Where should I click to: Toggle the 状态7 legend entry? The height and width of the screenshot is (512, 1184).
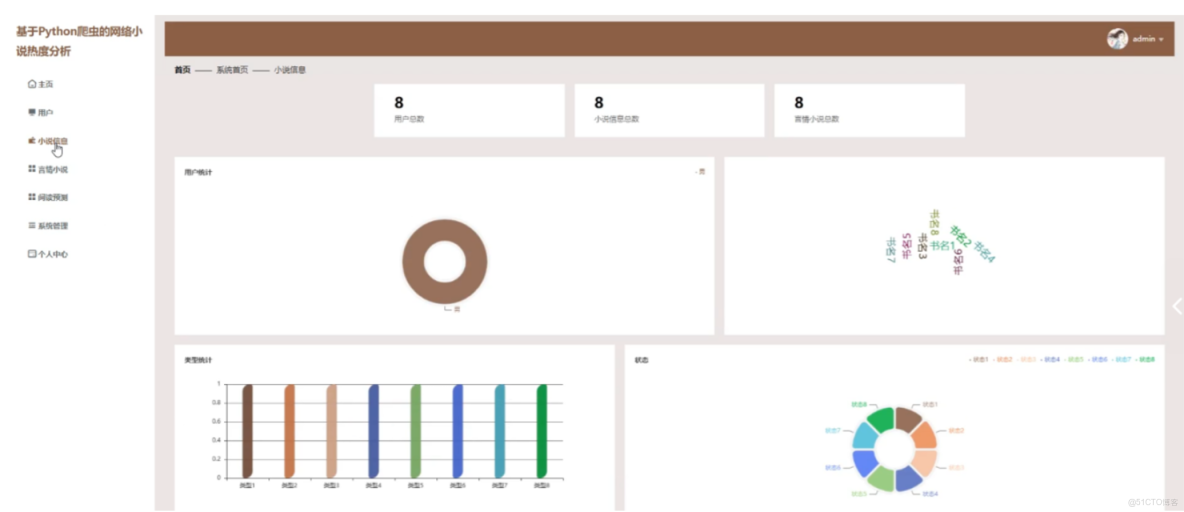[1121, 359]
